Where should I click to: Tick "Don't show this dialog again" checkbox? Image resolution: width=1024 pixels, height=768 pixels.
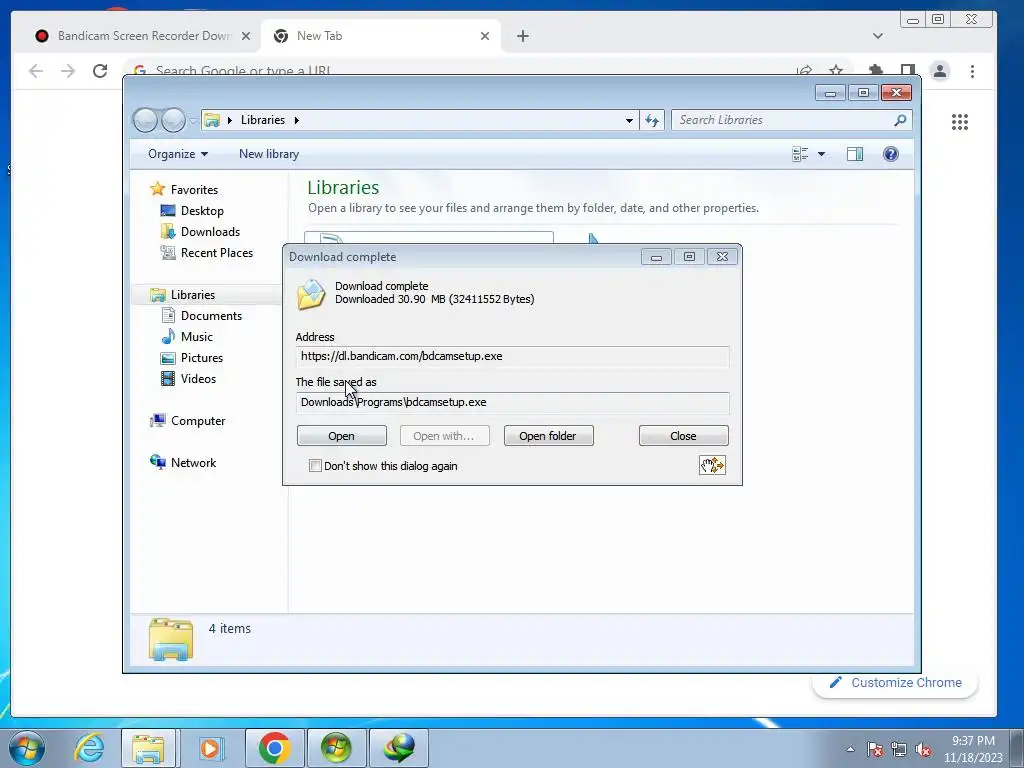click(315, 466)
